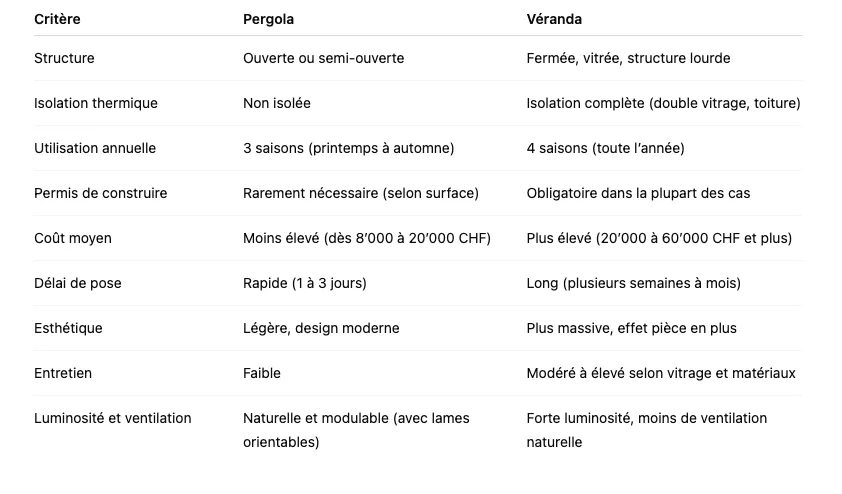
Task: Click the "Isolation complète (double vitrage, toiture)" cell
Action: (663, 103)
